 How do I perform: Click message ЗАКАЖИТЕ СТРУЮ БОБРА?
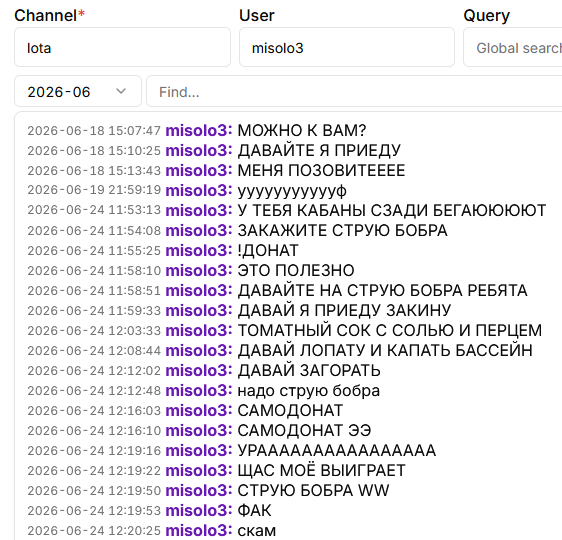[342, 230]
